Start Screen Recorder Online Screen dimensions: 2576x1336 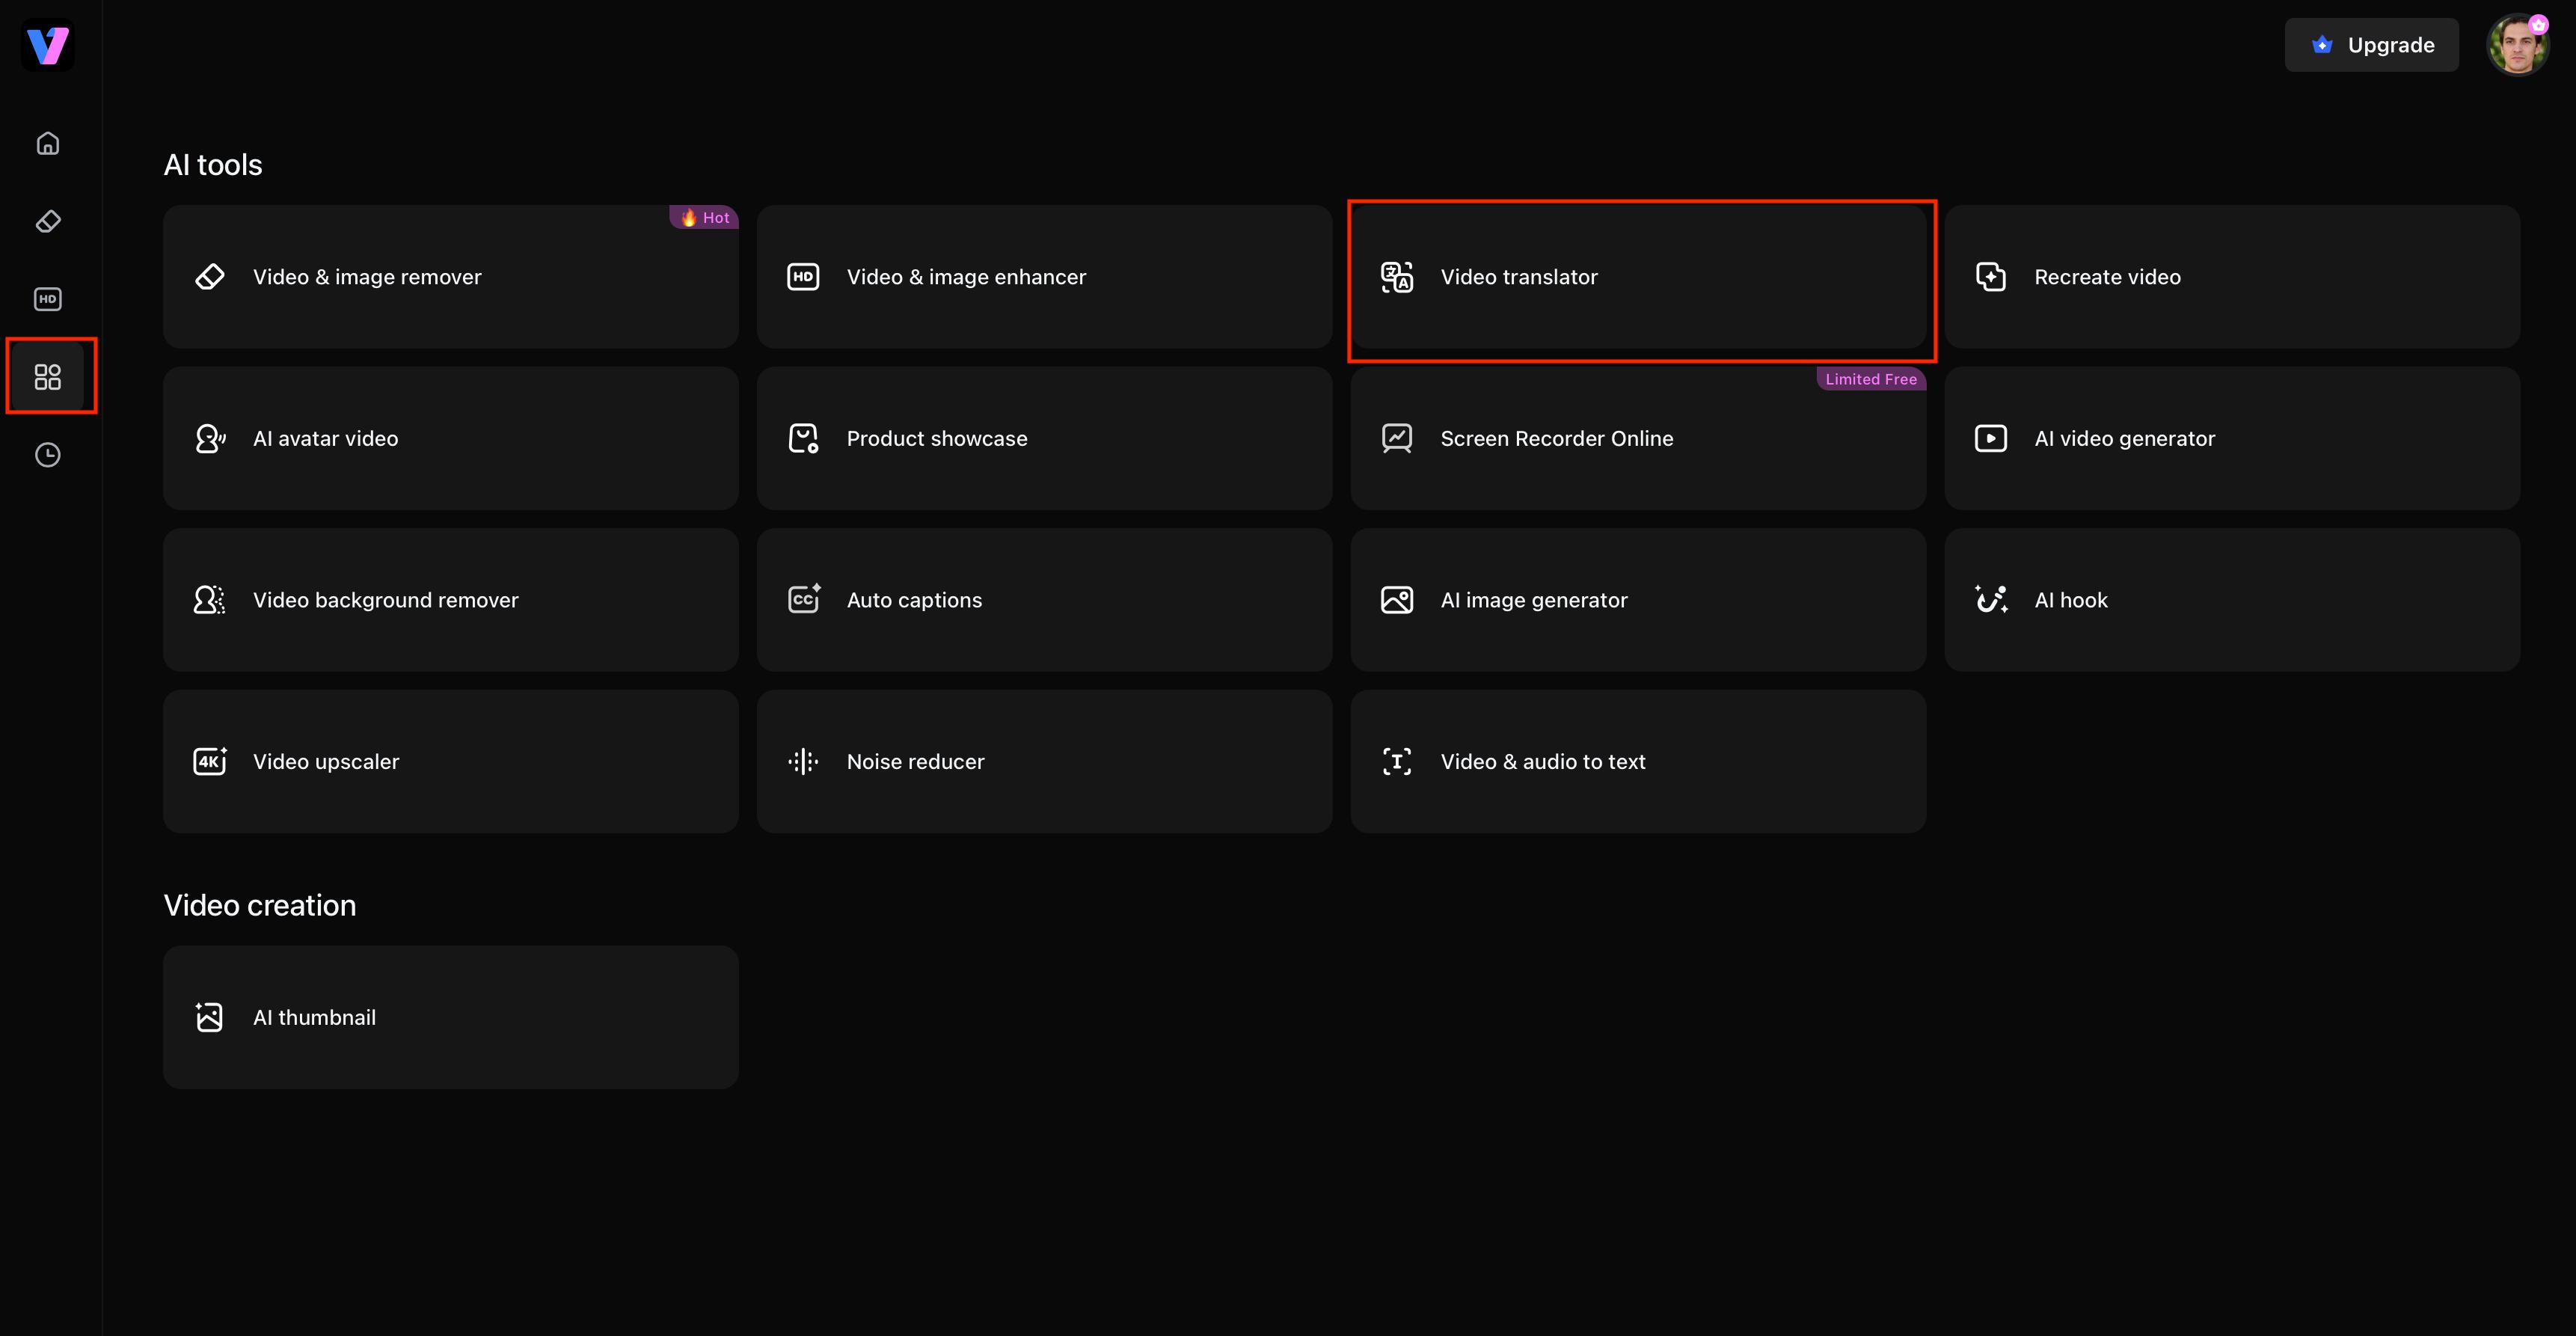click(x=1638, y=439)
